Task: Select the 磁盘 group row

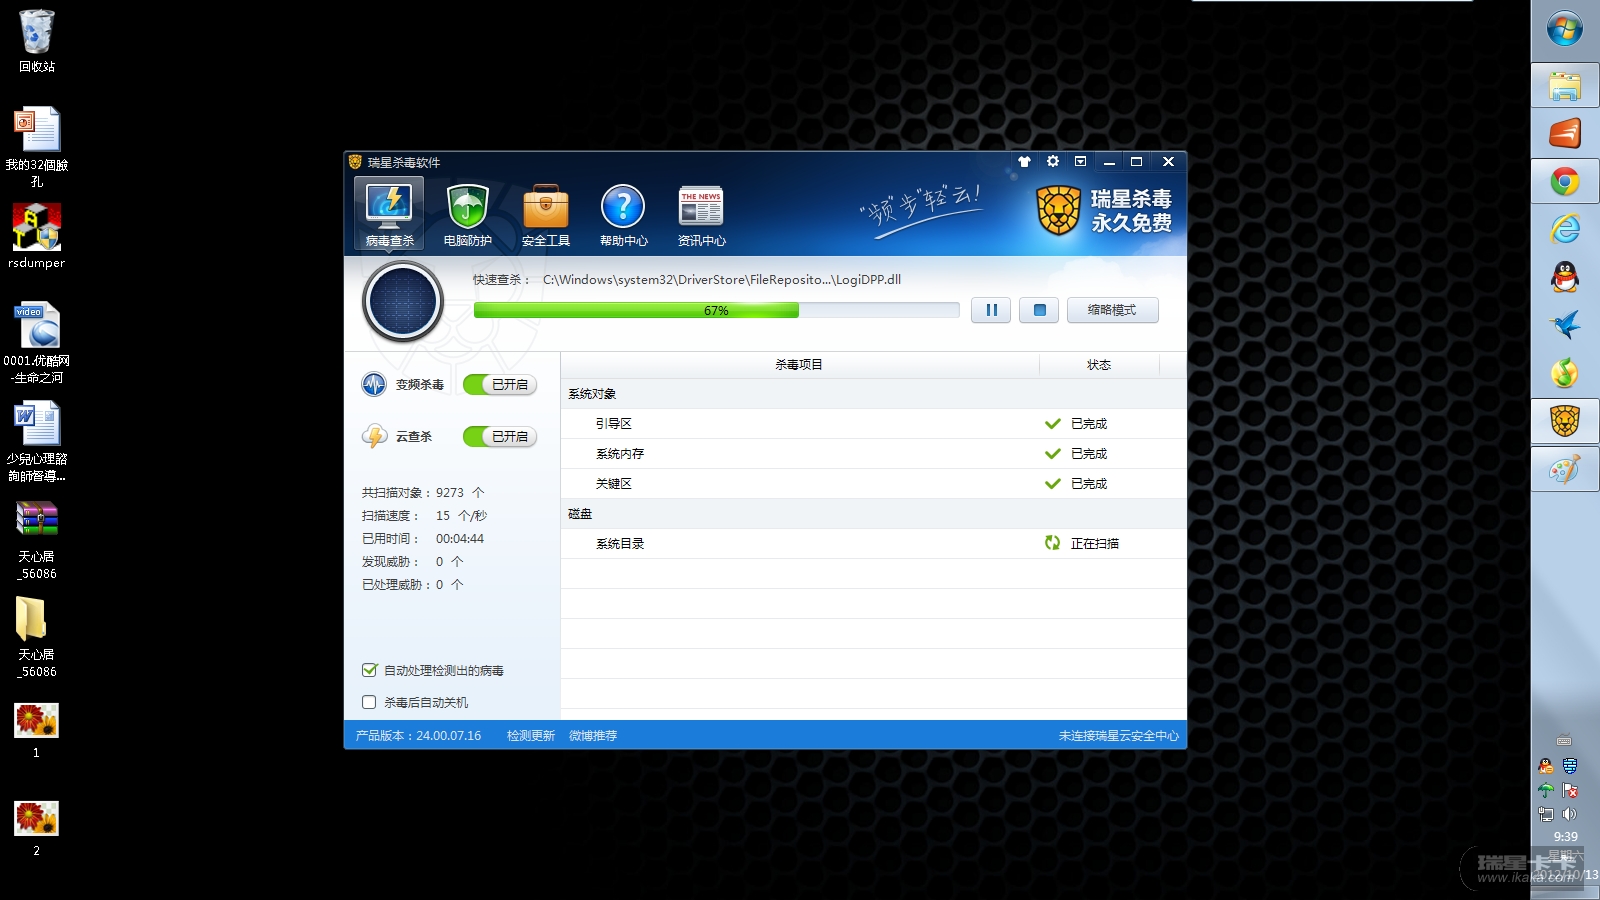Action: pos(874,514)
